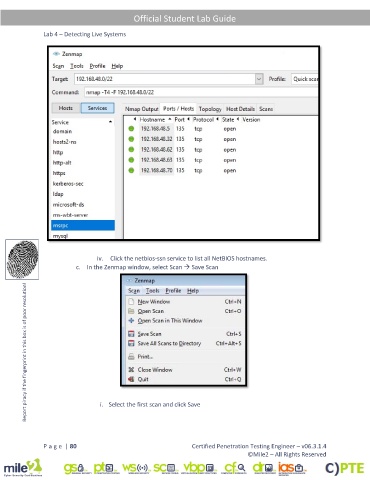Choose Save All Scans to Directory
The height and width of the screenshot is (480, 370).
(x=184, y=343)
